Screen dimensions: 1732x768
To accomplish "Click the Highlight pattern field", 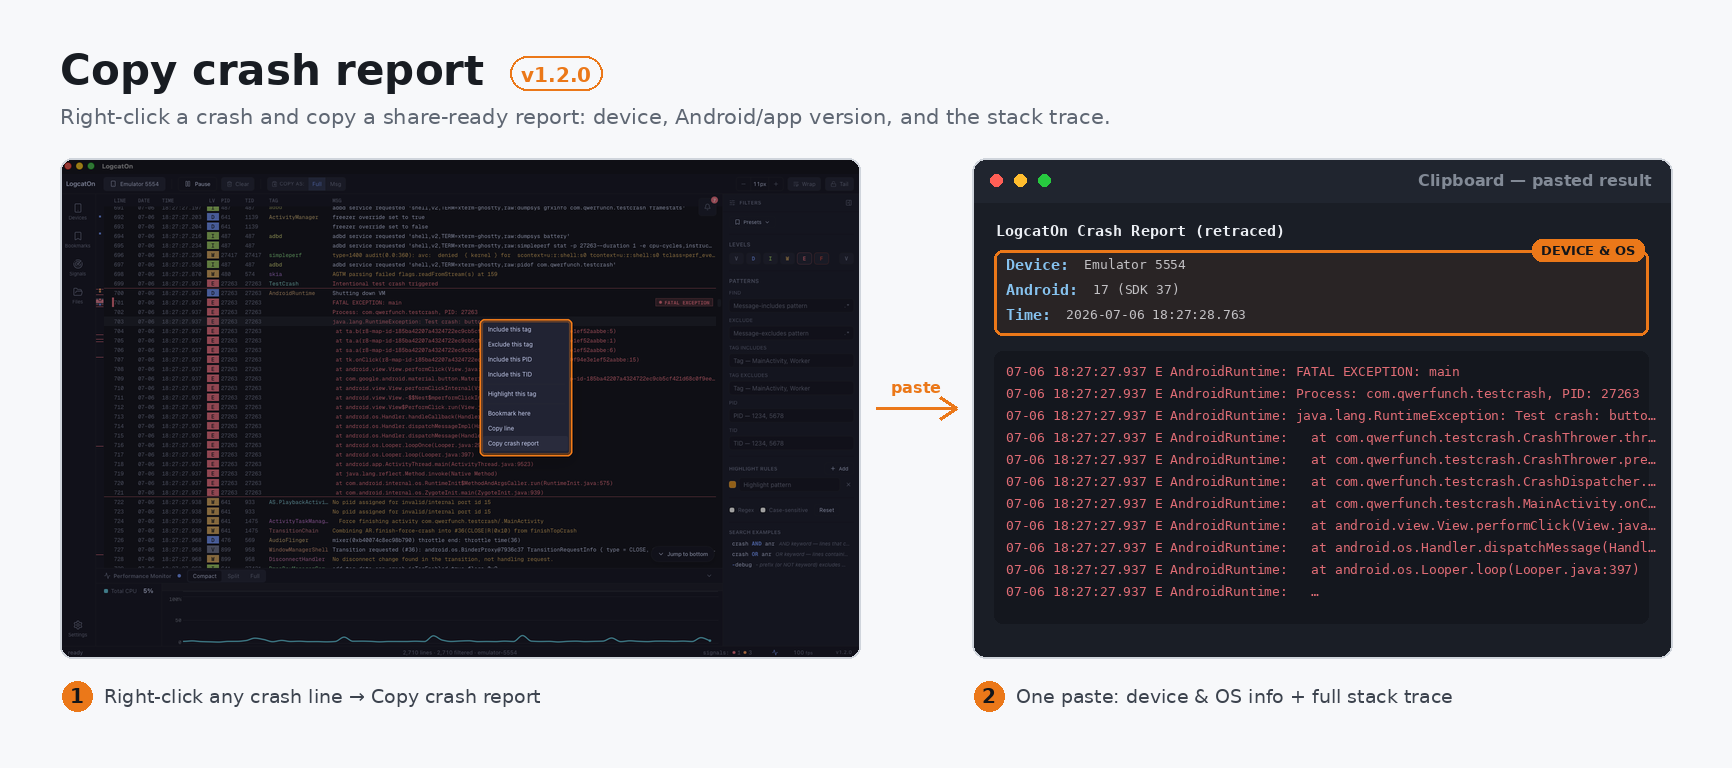I will [x=789, y=484].
